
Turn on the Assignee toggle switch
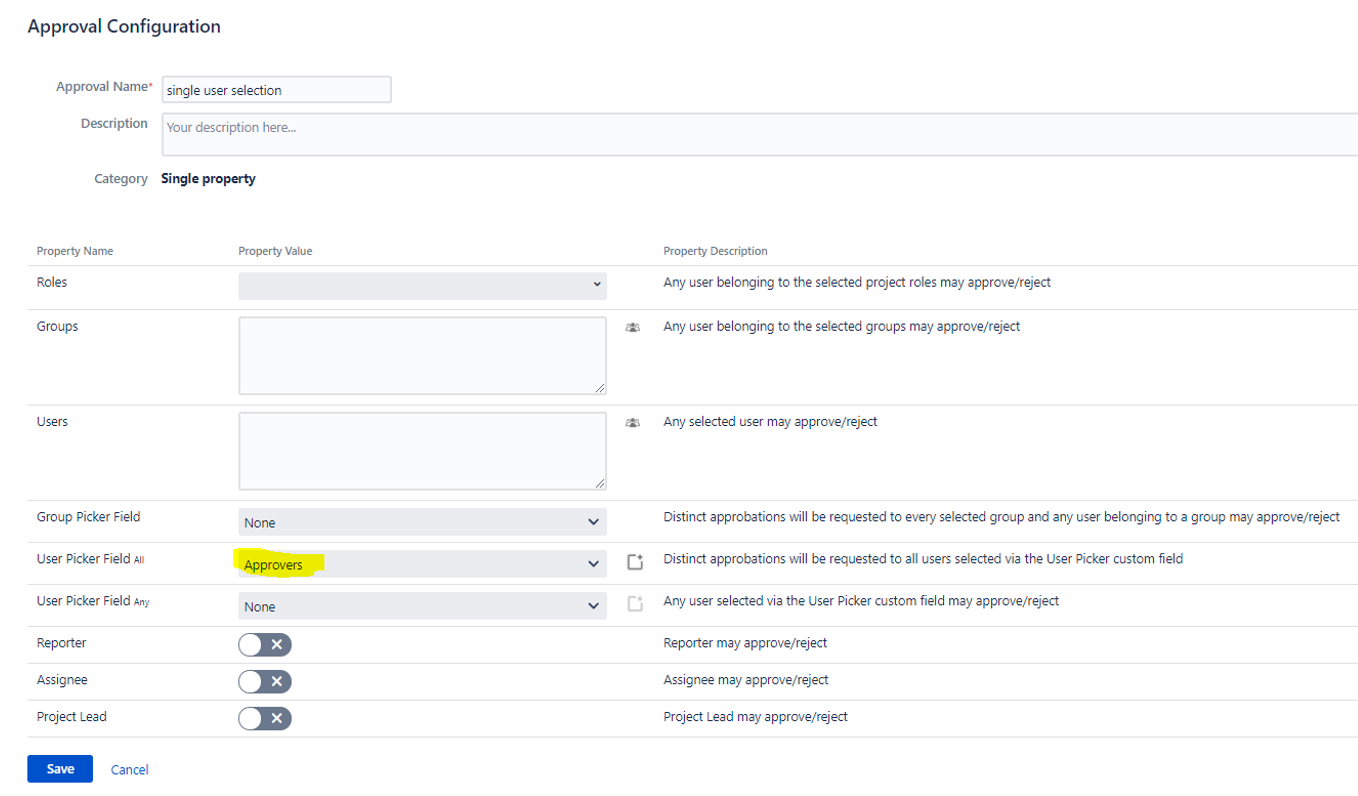(265, 681)
